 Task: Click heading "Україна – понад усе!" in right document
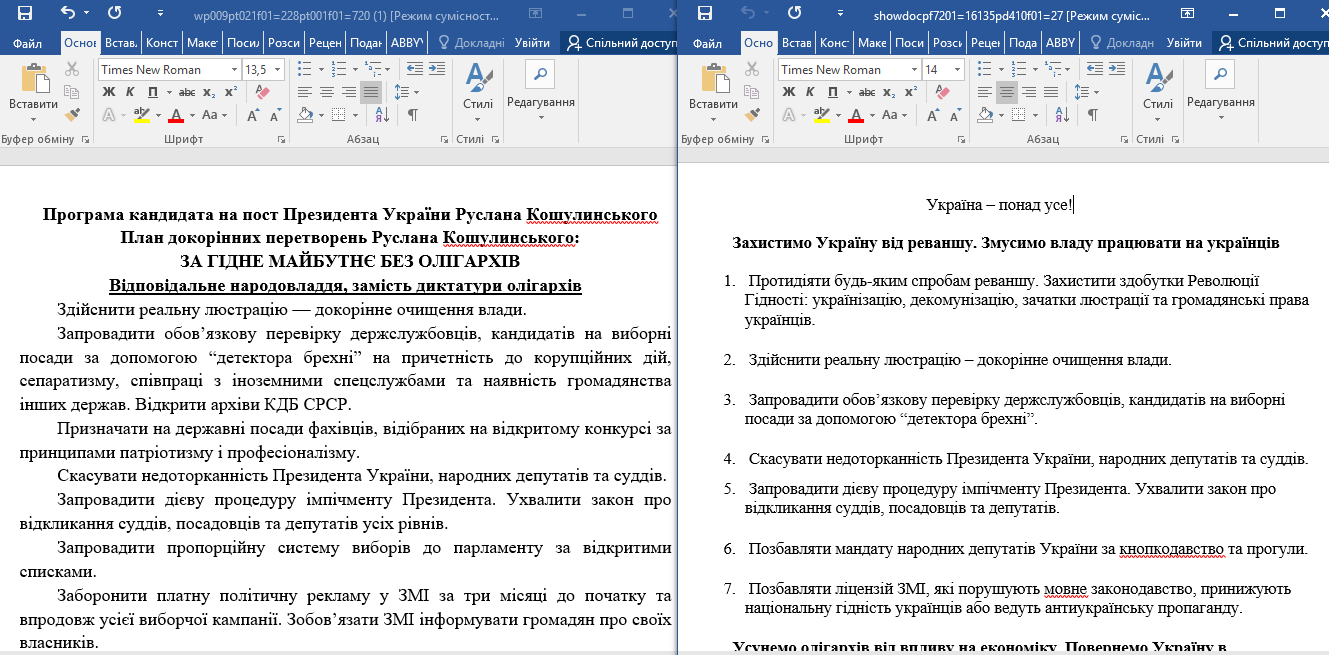click(999, 206)
